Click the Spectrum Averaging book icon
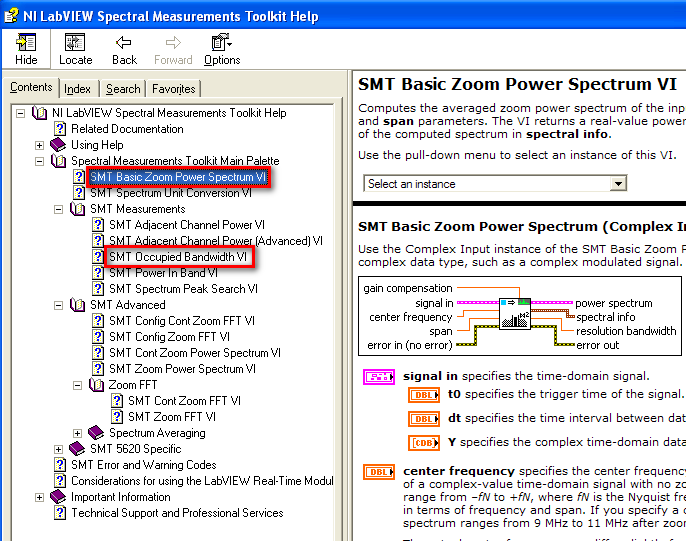The width and height of the screenshot is (686, 541). [96, 433]
